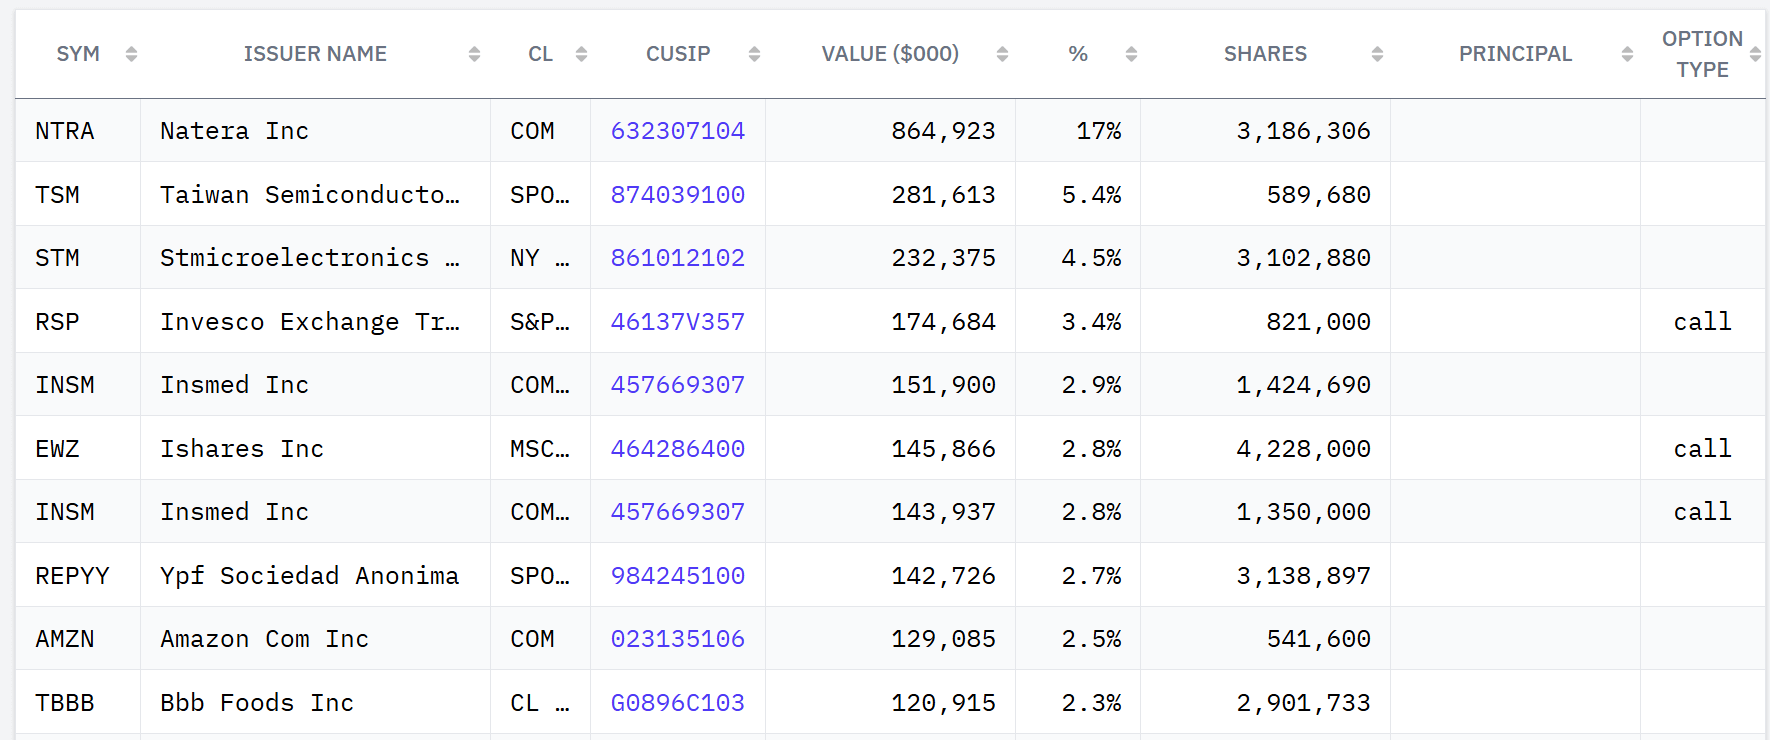Screen dimensions: 1770x740
Task: Click call option in 1,350,000 shares row
Action: point(1702,512)
